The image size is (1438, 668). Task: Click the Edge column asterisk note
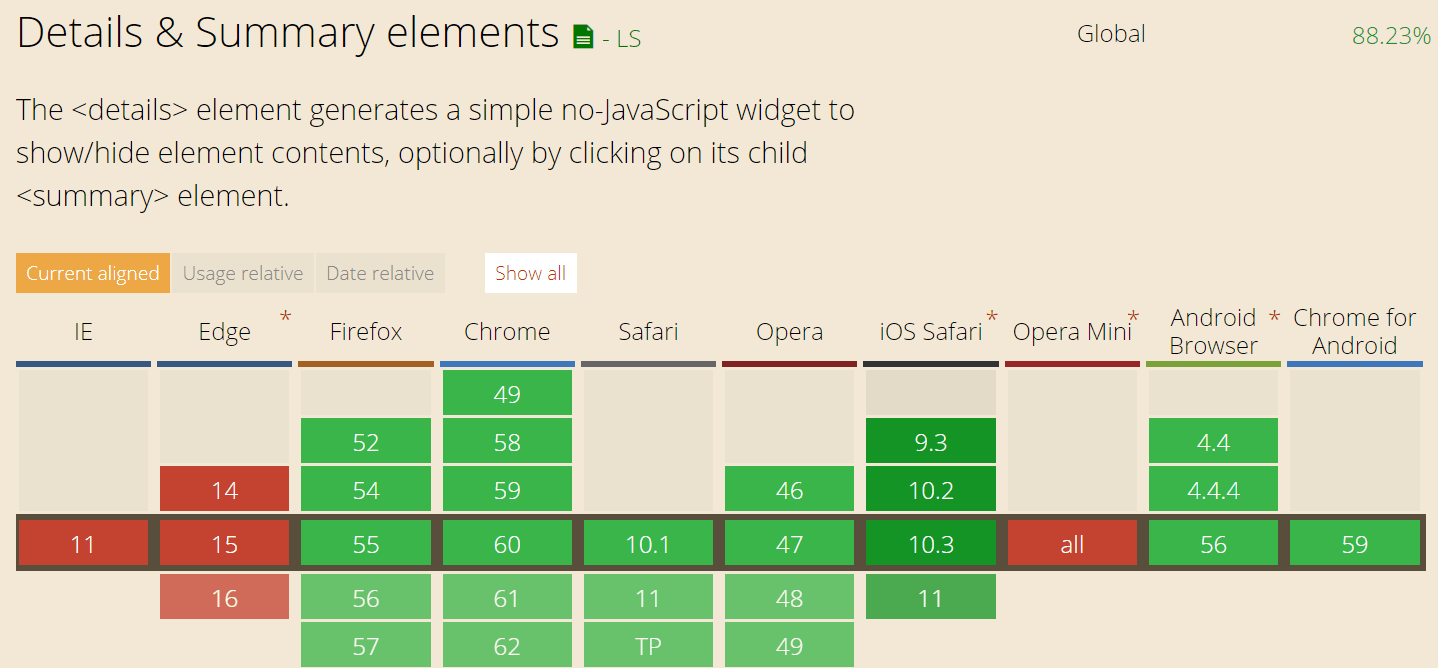[x=285, y=317]
